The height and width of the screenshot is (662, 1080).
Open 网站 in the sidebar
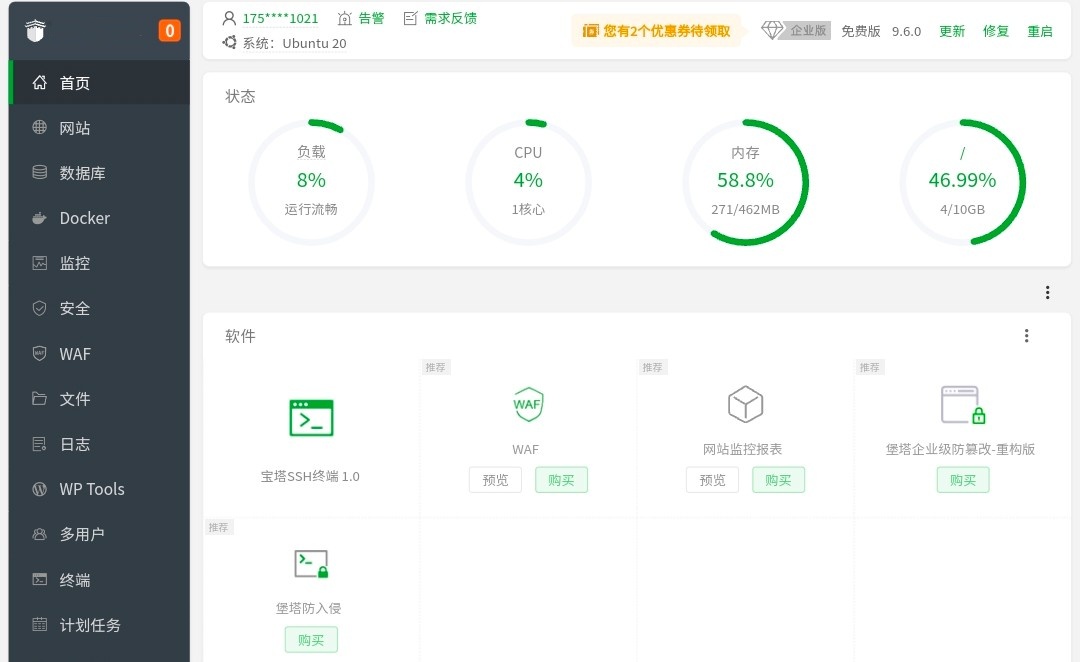tap(75, 128)
